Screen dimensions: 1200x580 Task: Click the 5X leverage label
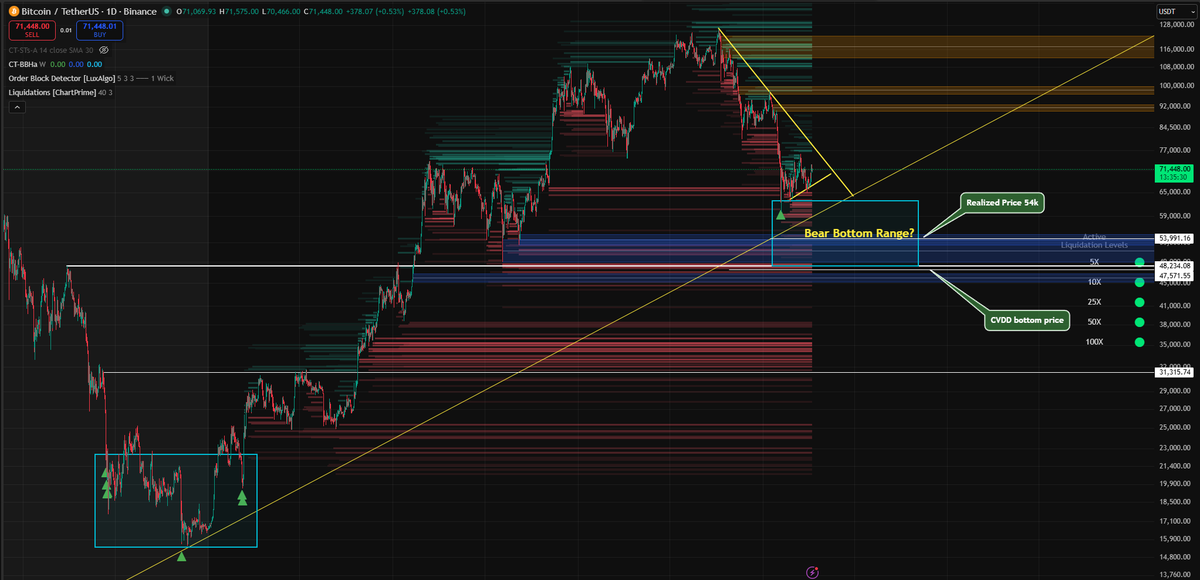click(1094, 262)
